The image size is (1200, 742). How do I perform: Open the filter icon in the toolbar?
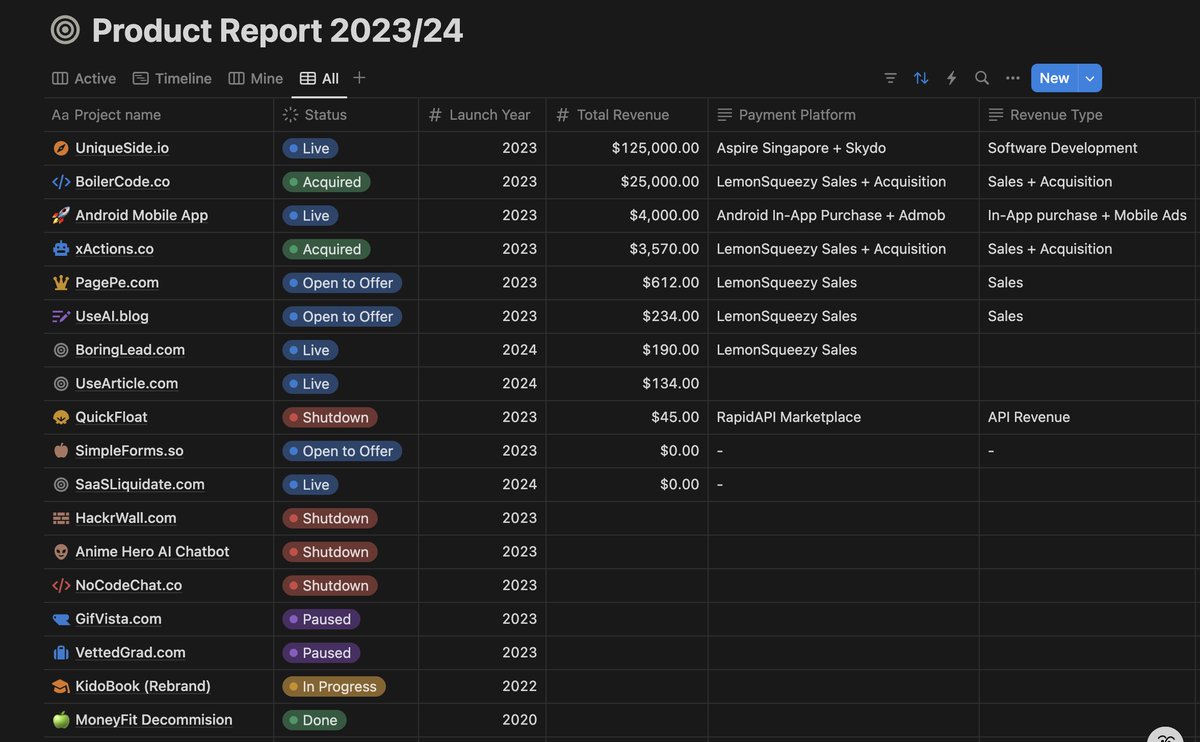click(890, 78)
